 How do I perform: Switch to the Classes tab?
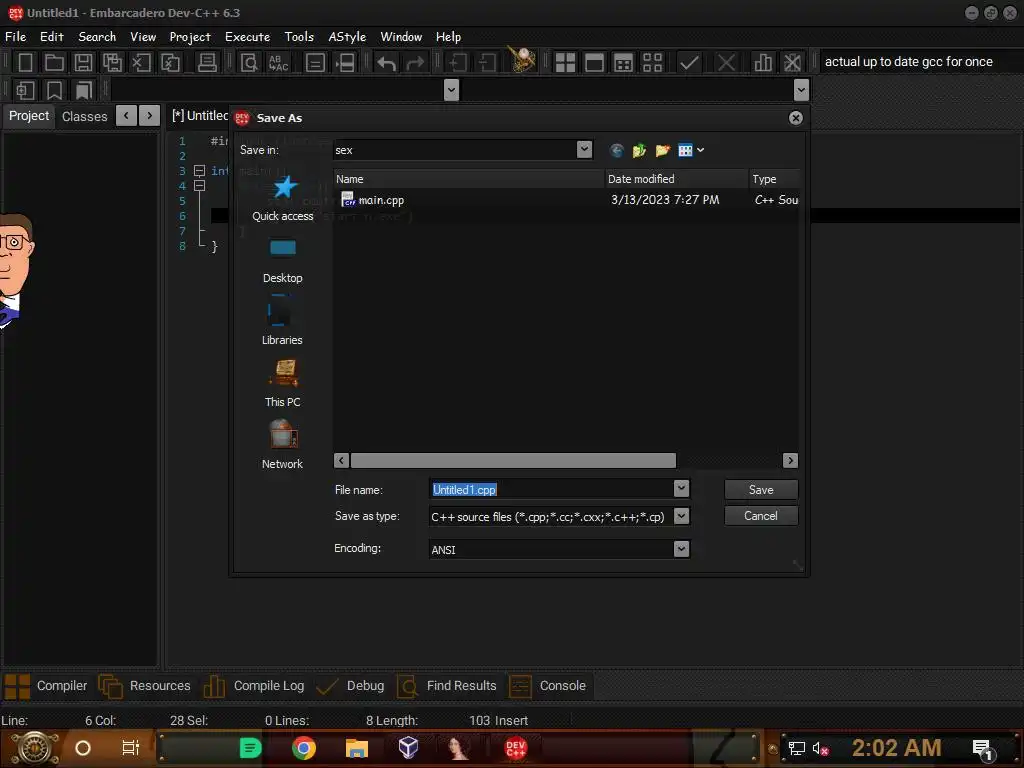point(84,116)
